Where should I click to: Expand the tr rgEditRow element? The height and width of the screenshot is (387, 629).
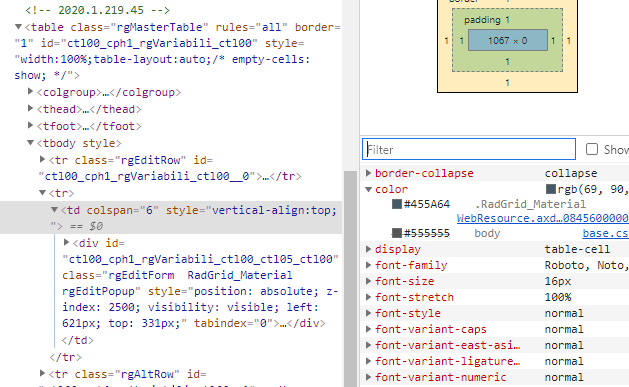(42, 159)
